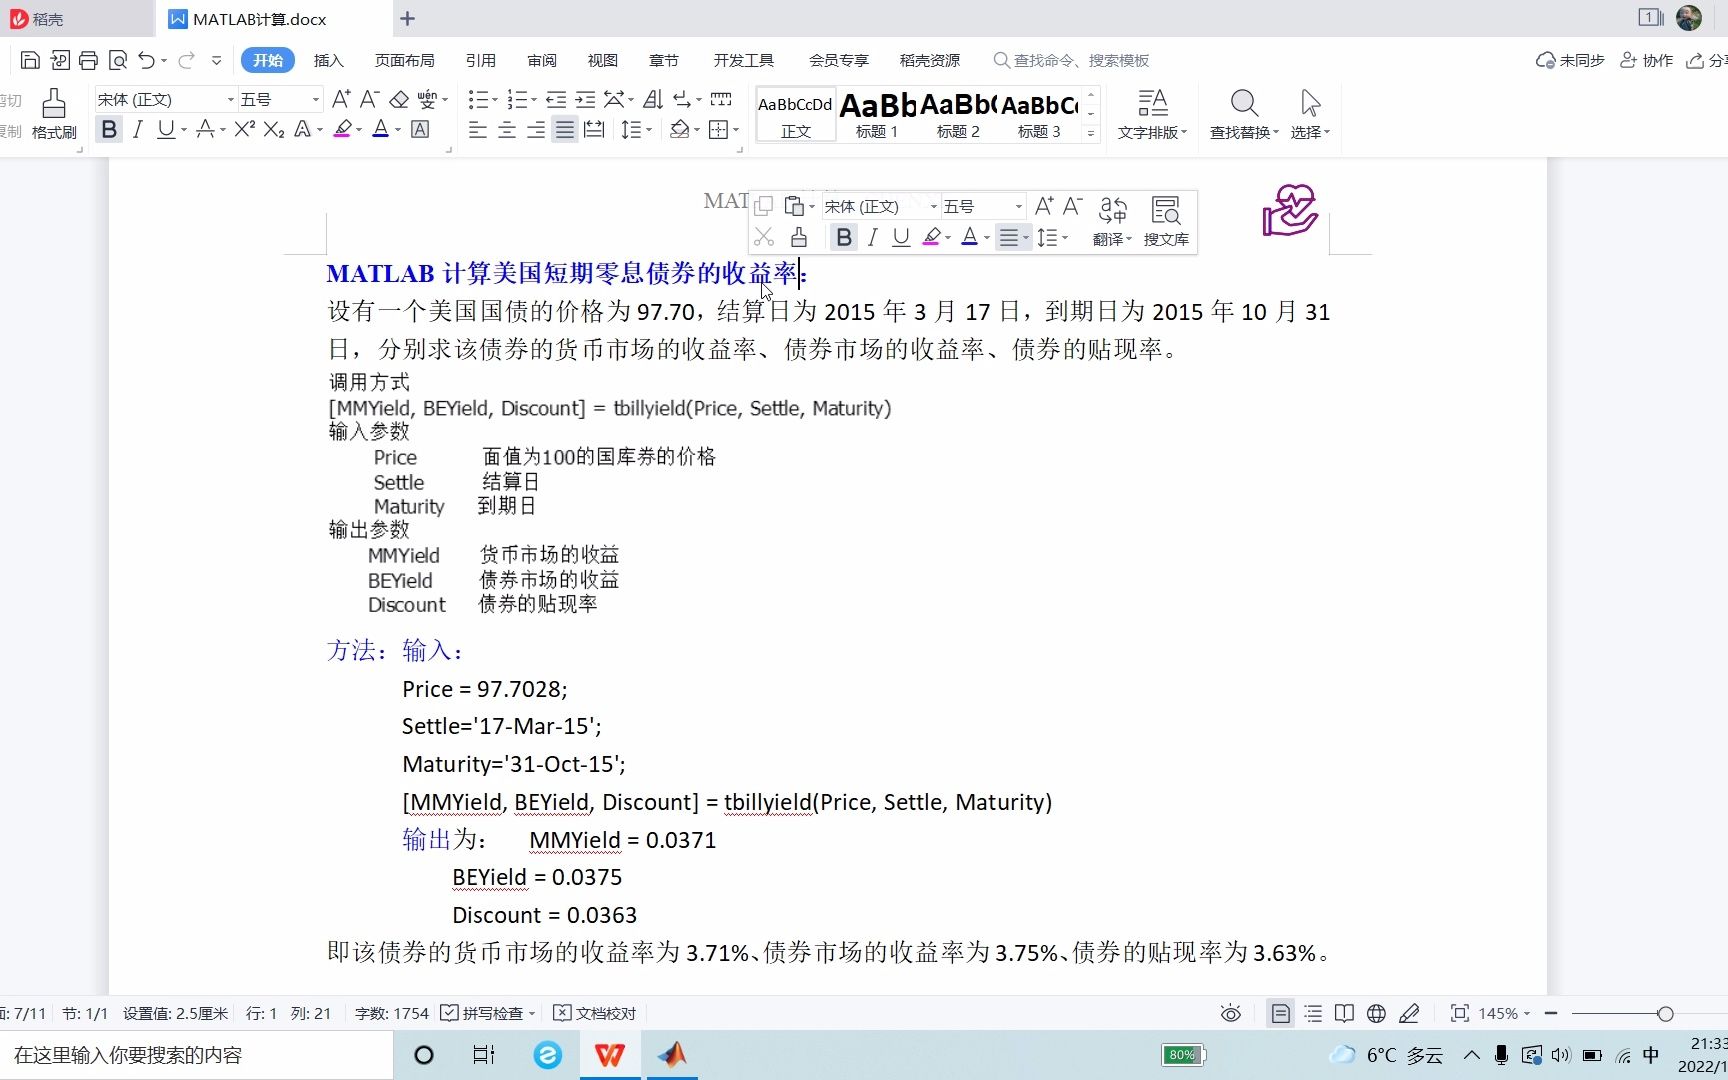
Task: Add a new document tab with plus
Action: click(407, 19)
